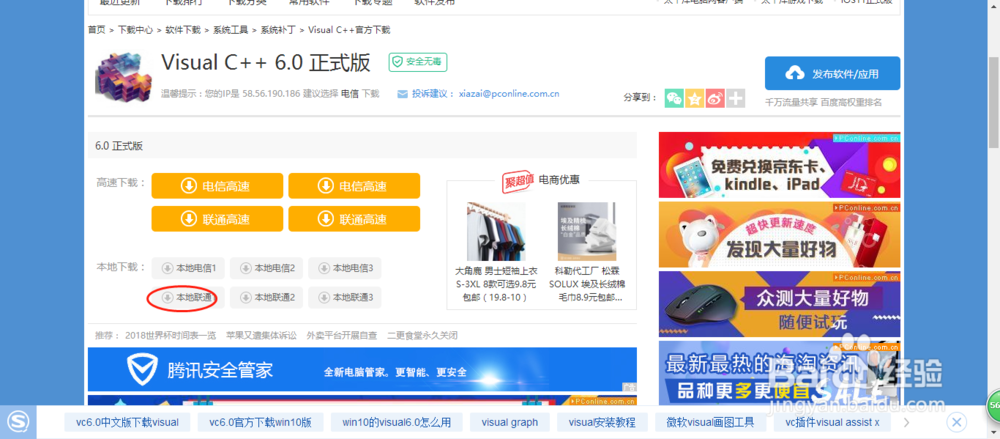This screenshot has width=1000, height=439.
Task: Click the Sogou icon in bottom bar
Action: (18, 422)
